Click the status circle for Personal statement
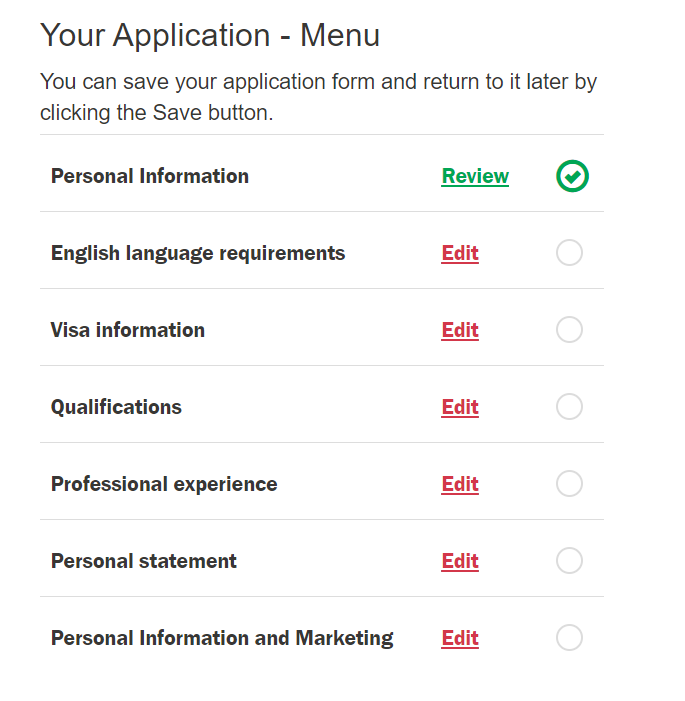Viewport: 685px width, 701px height. point(569,561)
